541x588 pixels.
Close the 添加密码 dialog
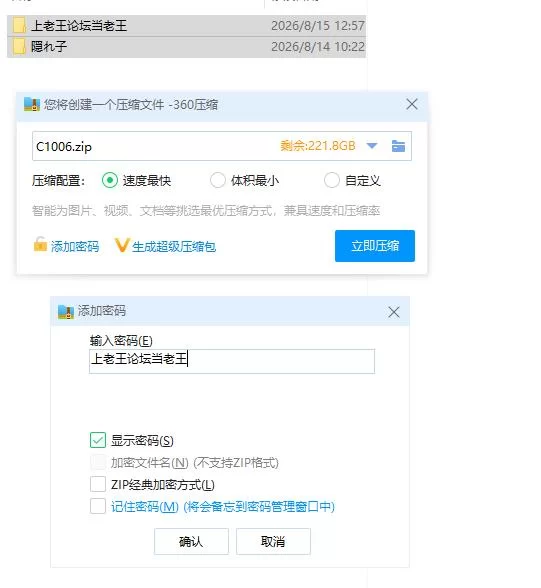[x=394, y=312]
